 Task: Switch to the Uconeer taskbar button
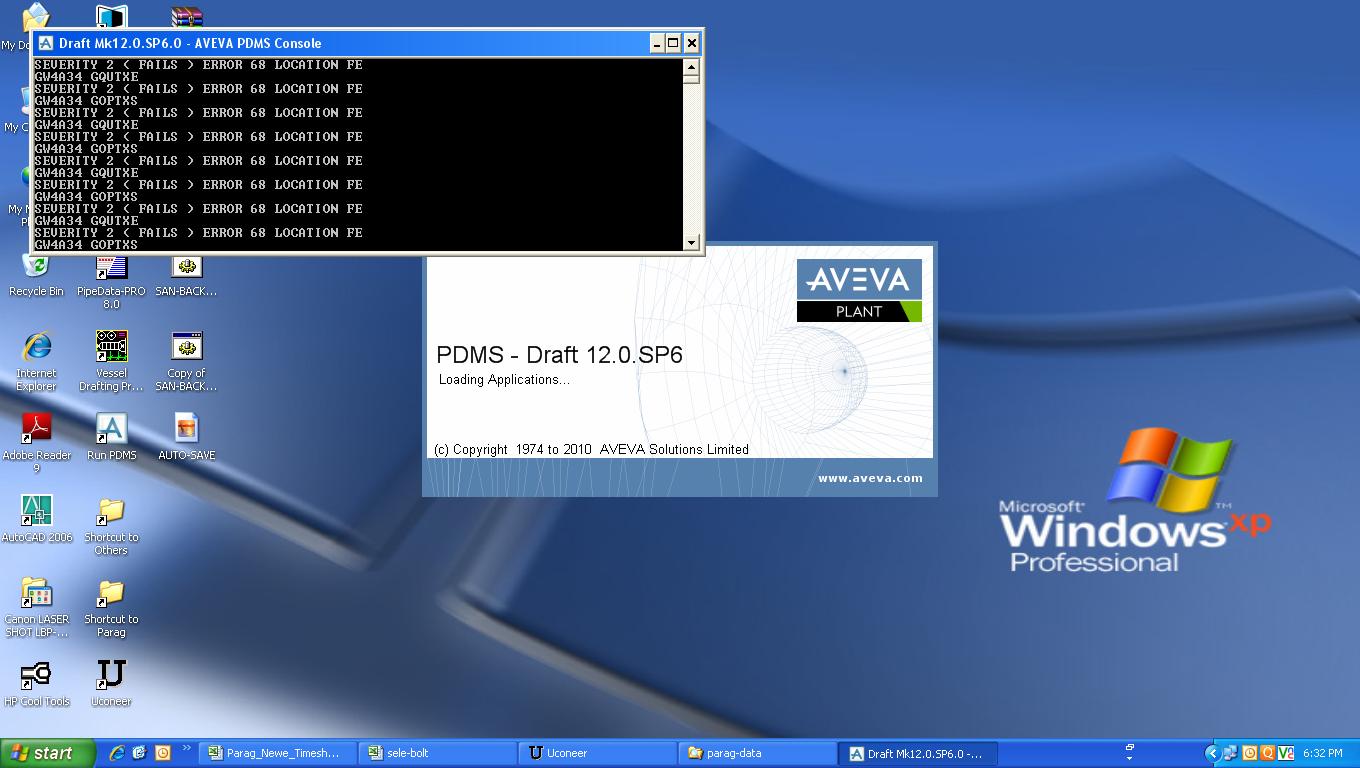tap(598, 753)
